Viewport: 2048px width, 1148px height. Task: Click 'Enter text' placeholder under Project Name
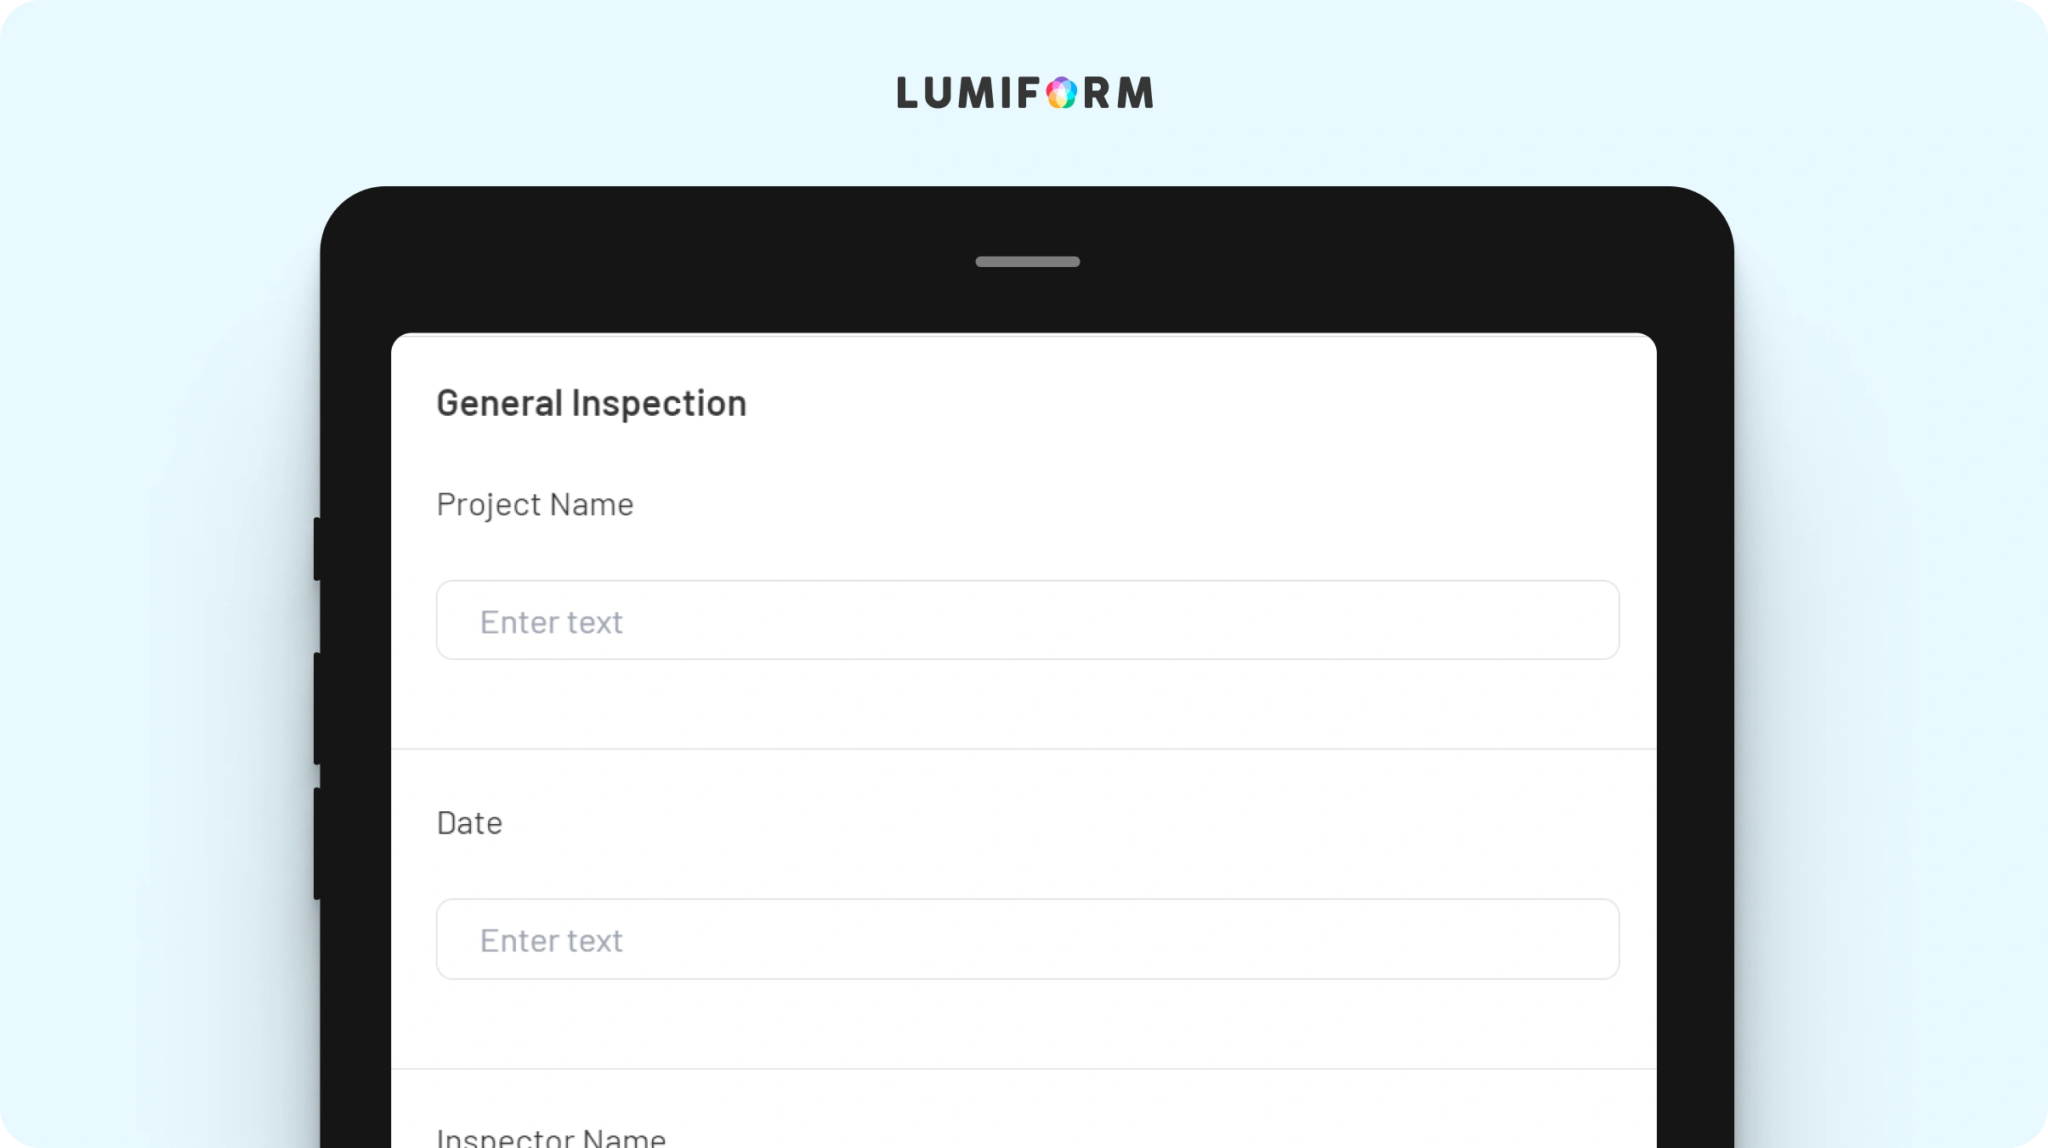[x=551, y=622]
